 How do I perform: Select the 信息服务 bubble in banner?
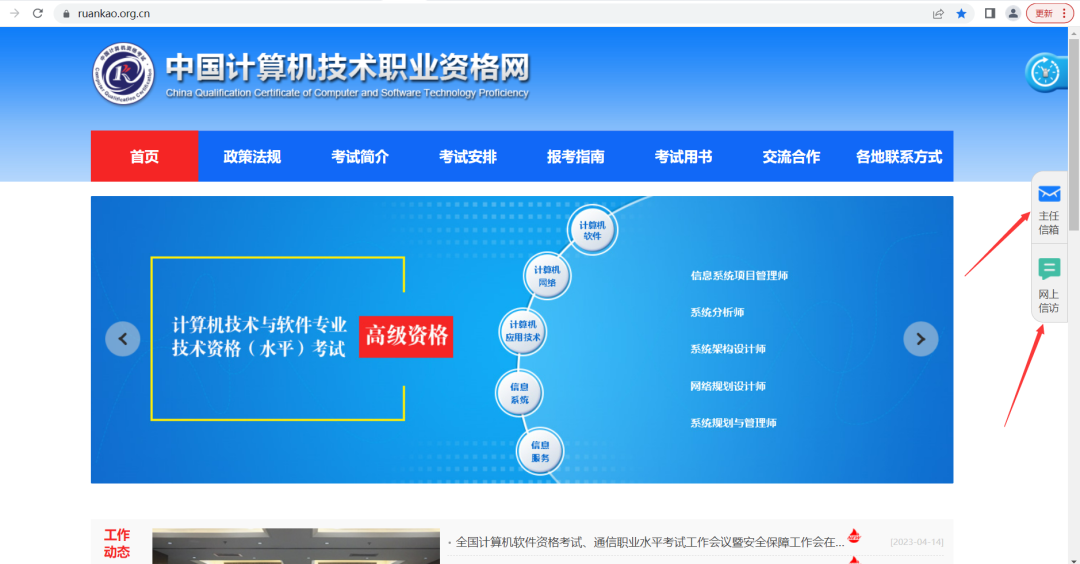point(540,451)
